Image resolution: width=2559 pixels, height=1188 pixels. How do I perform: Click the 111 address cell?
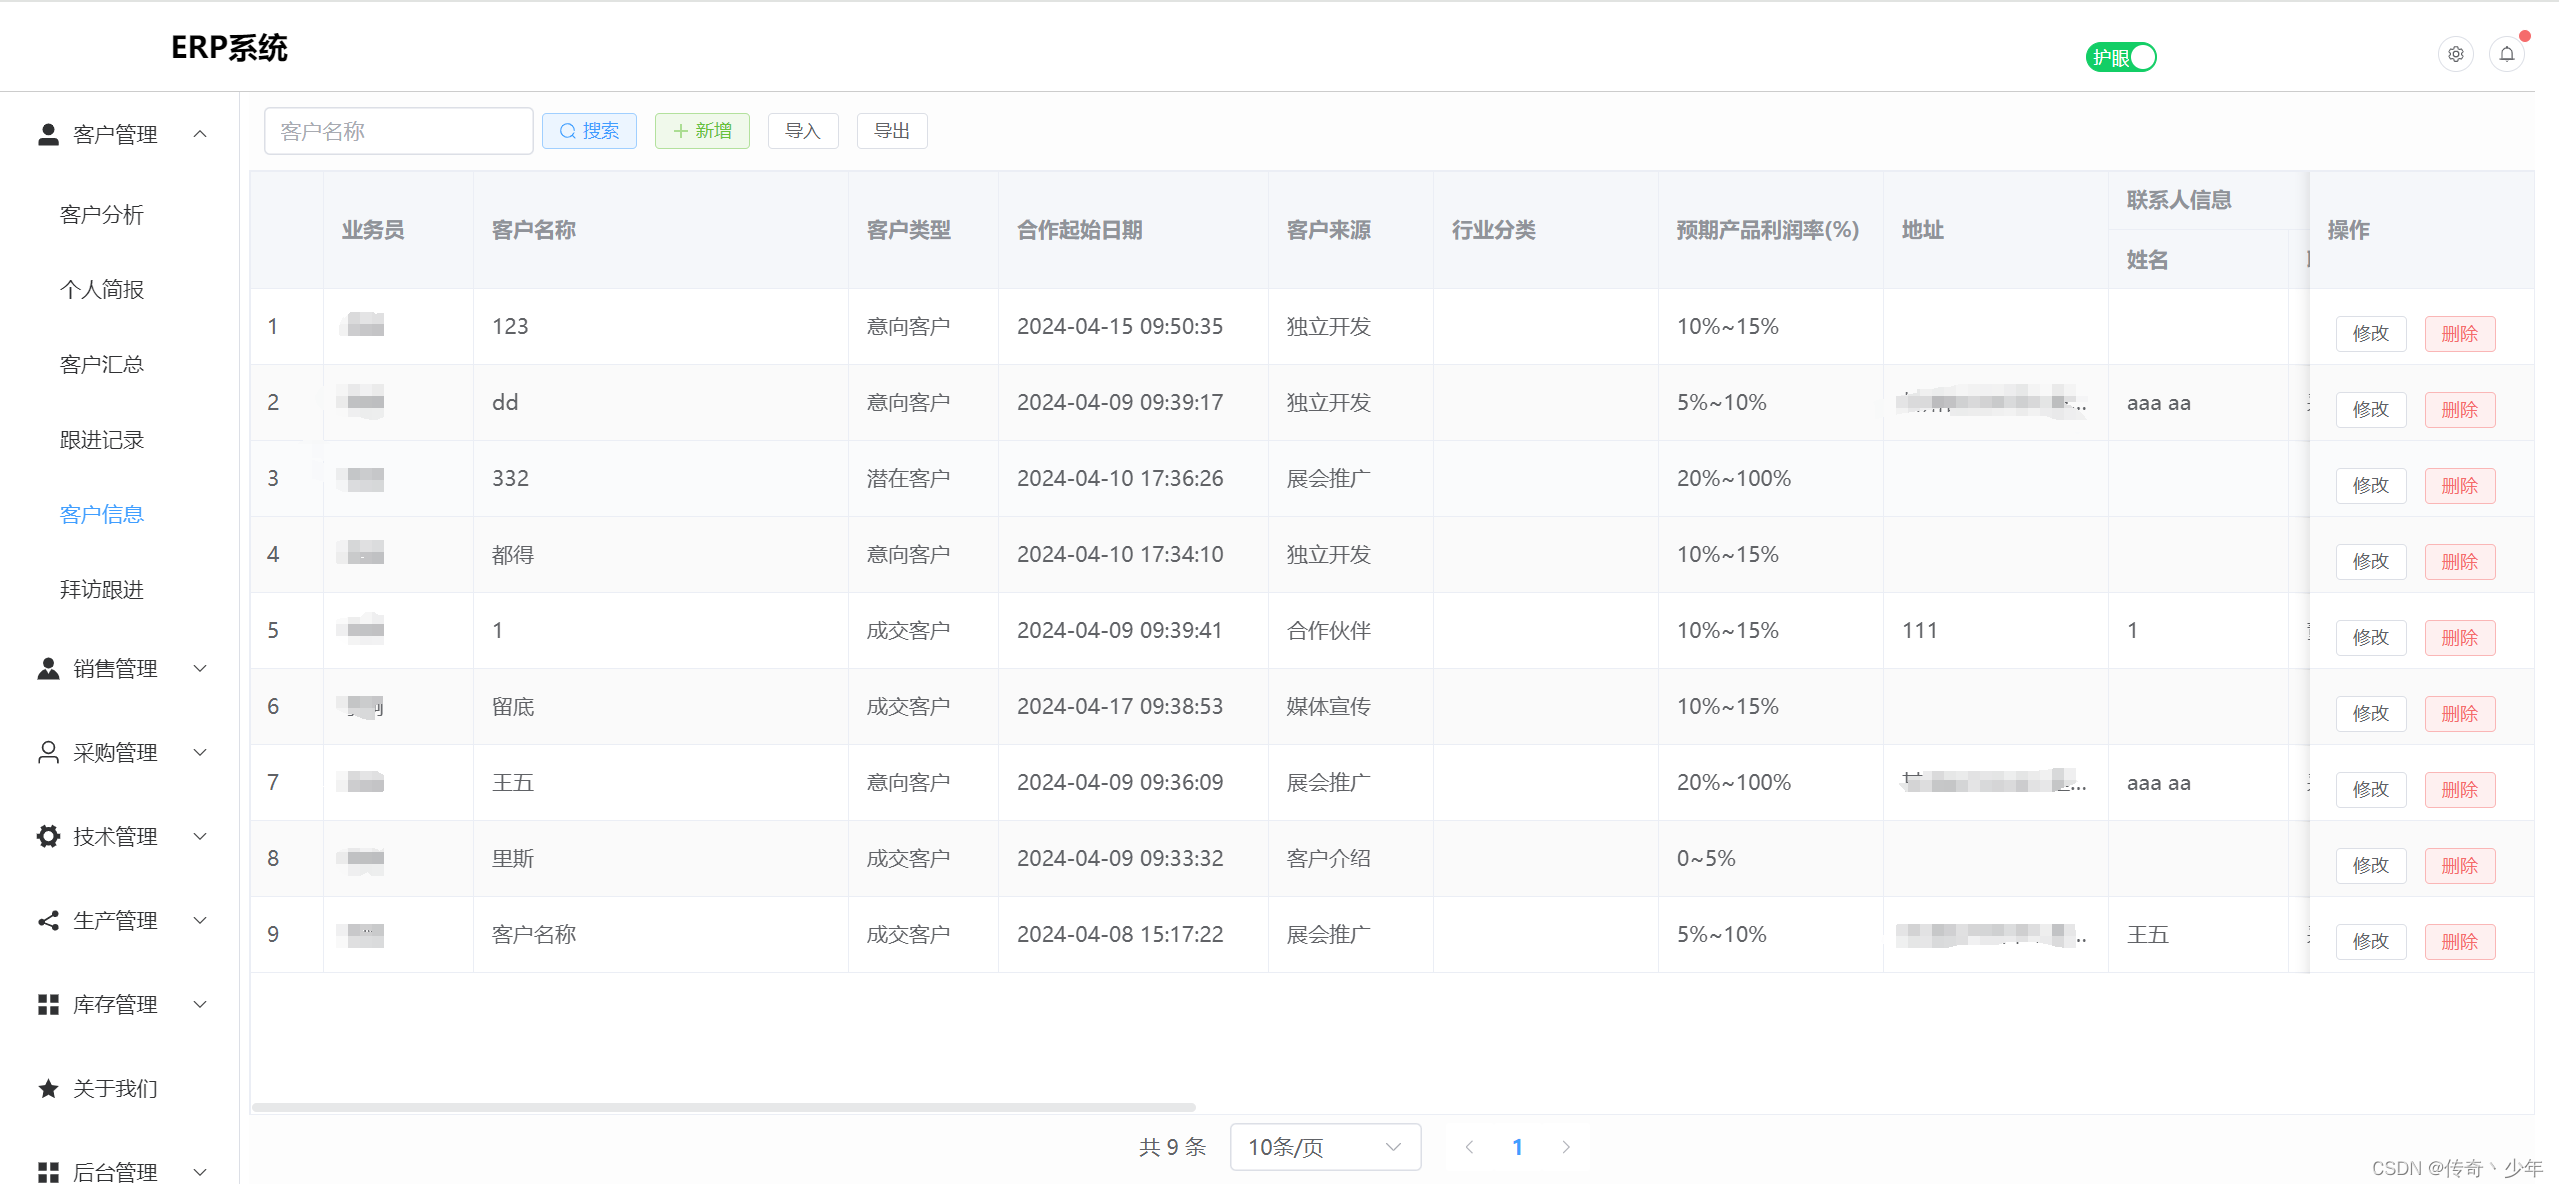(1919, 630)
